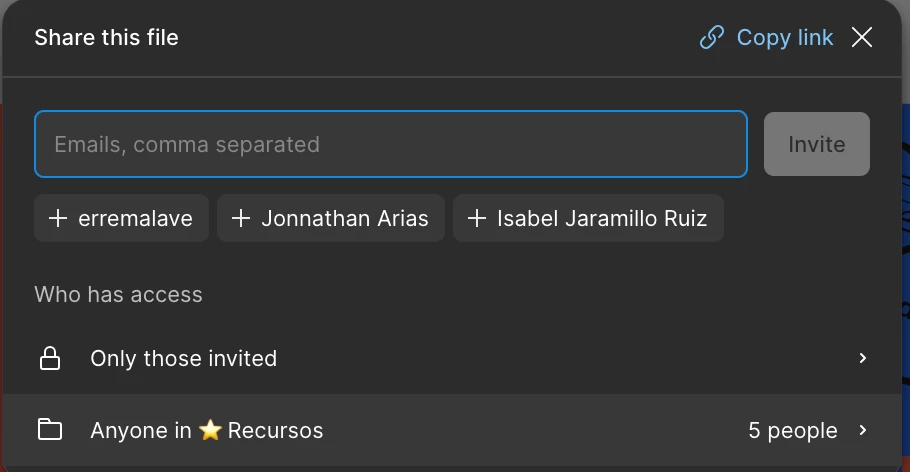Add erremalave as invitee
The image size is (910, 472).
point(121,218)
